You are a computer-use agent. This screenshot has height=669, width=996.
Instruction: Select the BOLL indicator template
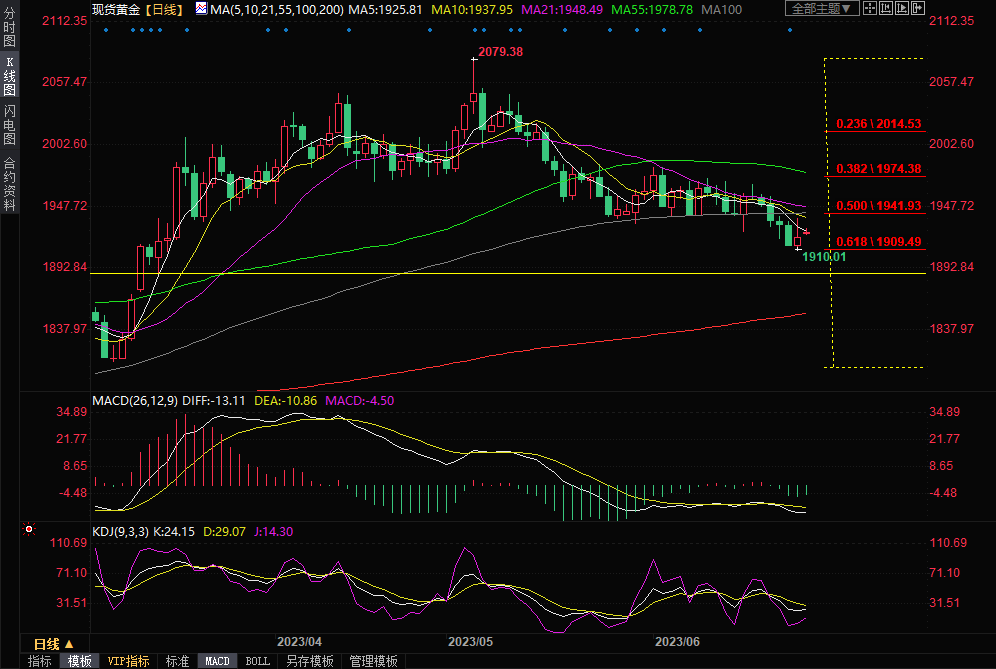point(258,661)
